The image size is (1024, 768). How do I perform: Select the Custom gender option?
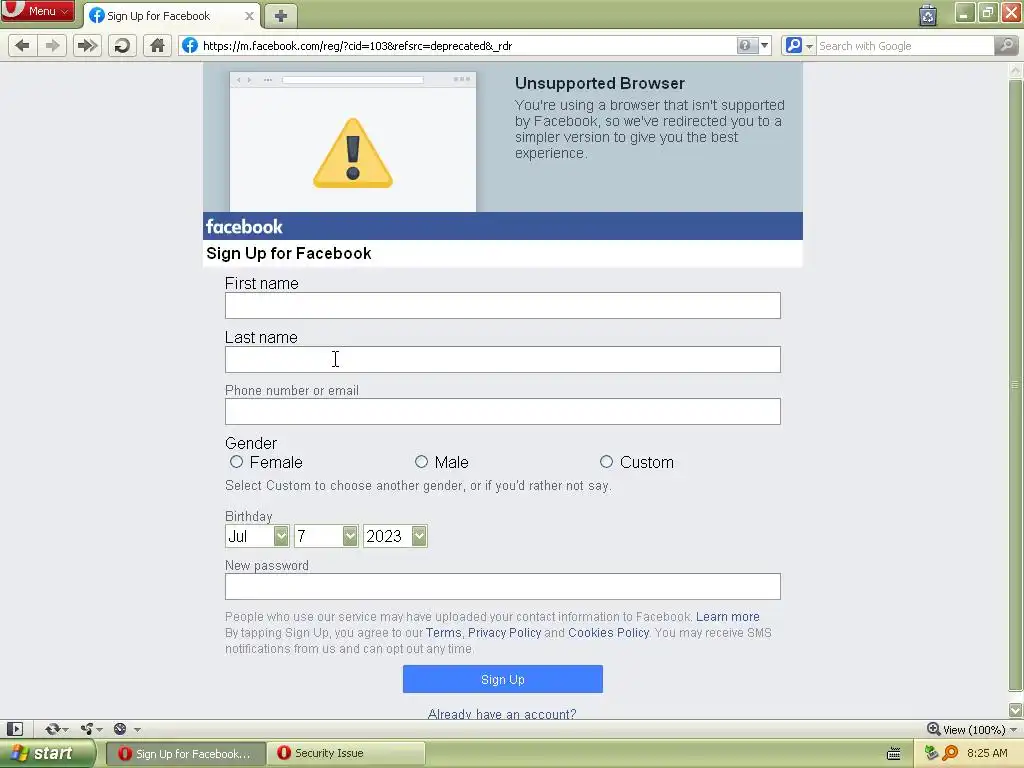(606, 462)
